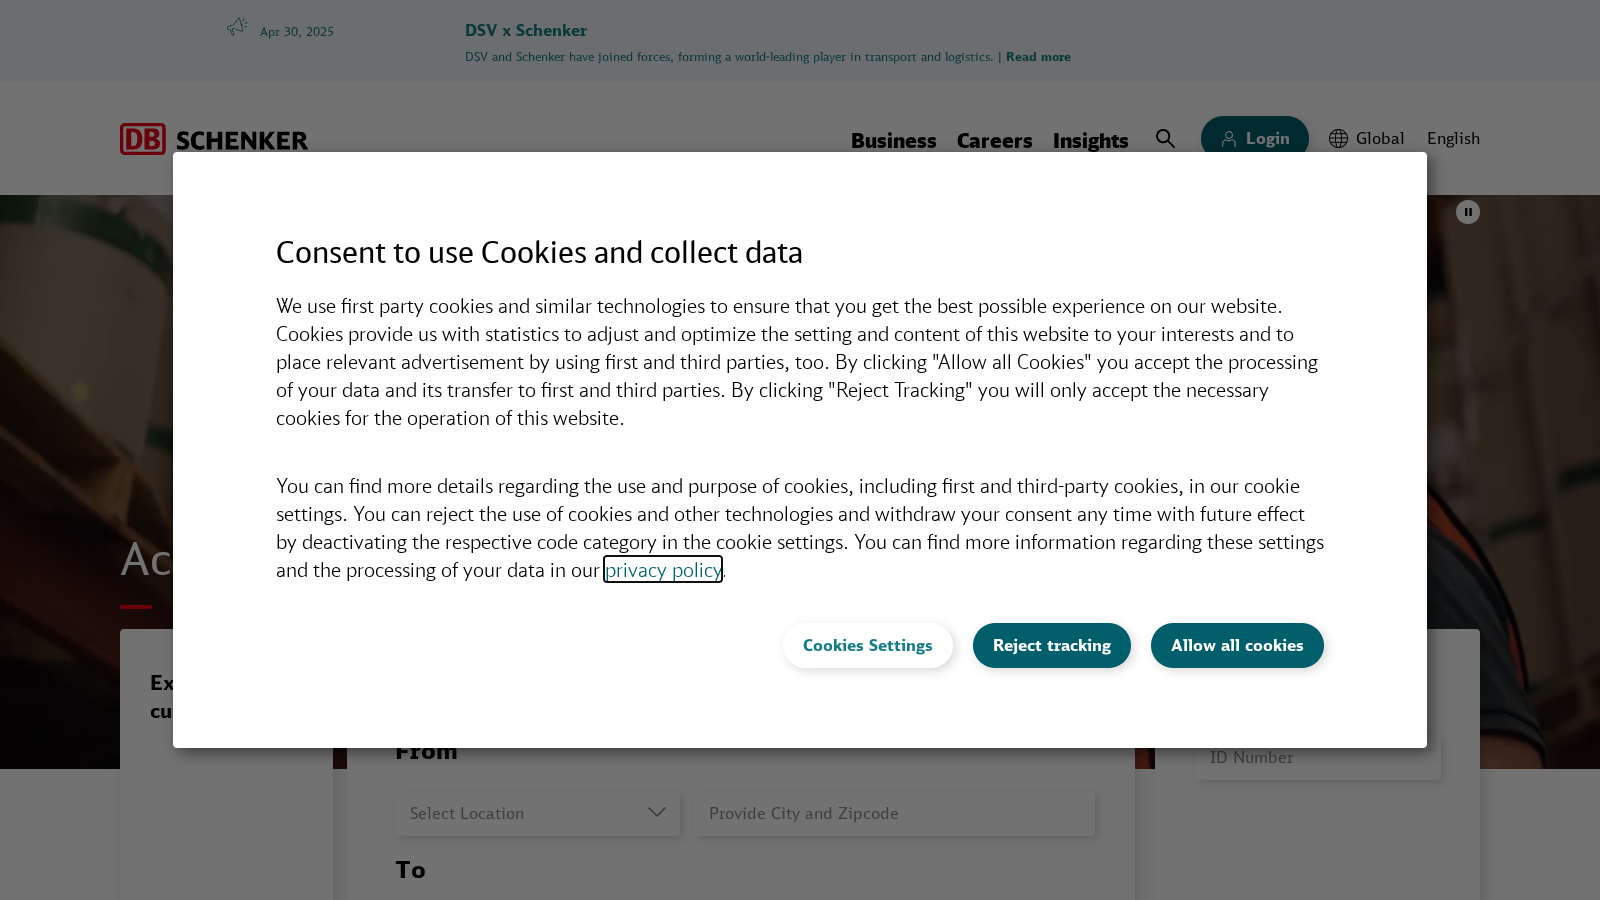Expand the Select Location dropdown
1600x900 pixels.
[x=537, y=813]
